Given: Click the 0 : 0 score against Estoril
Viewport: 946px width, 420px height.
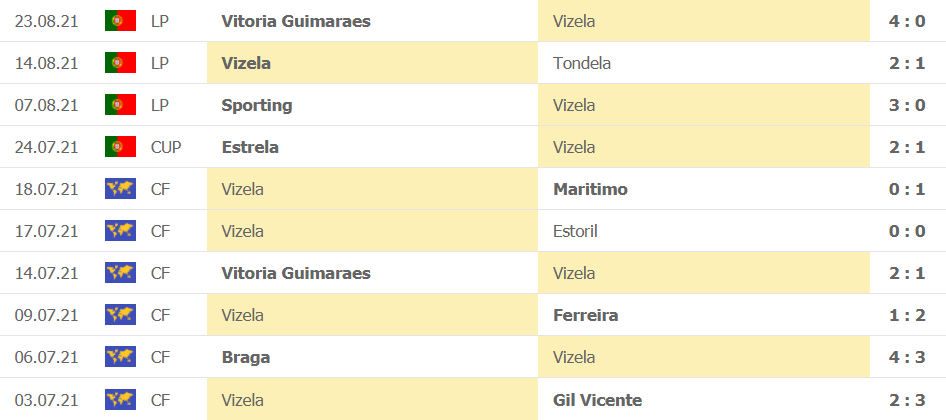Looking at the screenshot, I should point(906,231).
